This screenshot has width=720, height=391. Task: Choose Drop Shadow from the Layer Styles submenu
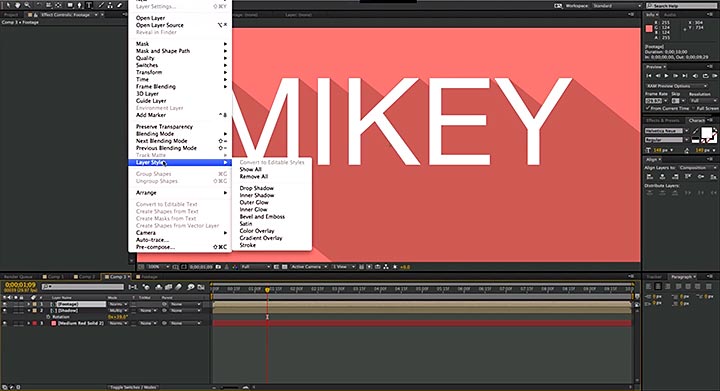257,188
